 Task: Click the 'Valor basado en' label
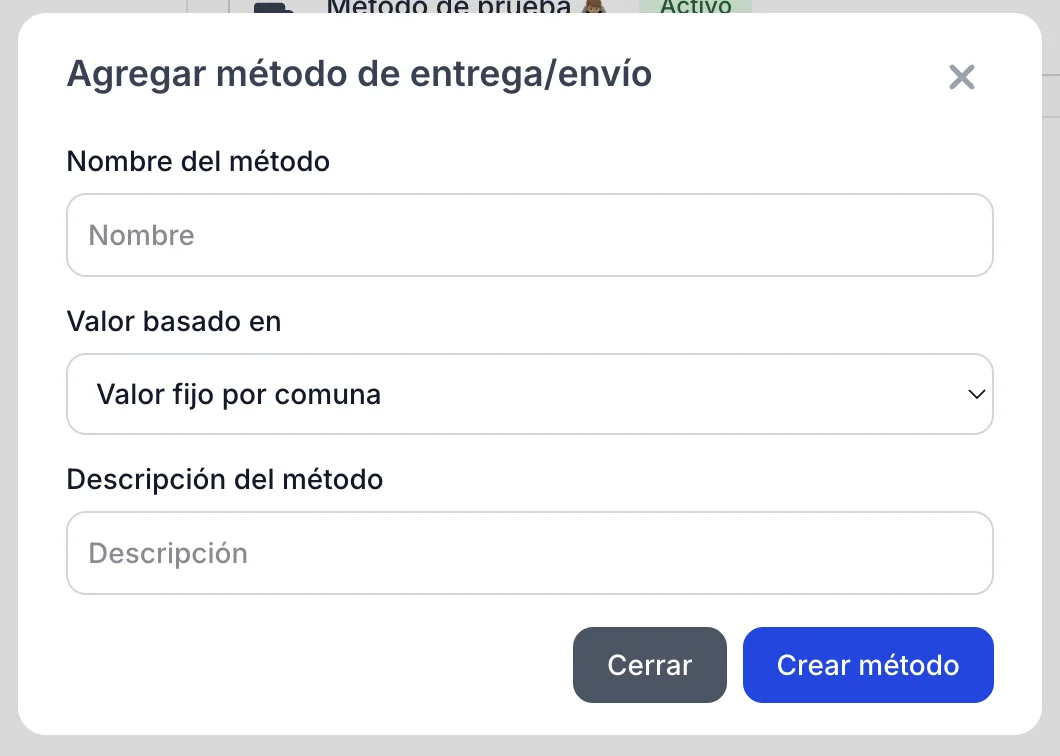[x=174, y=321]
